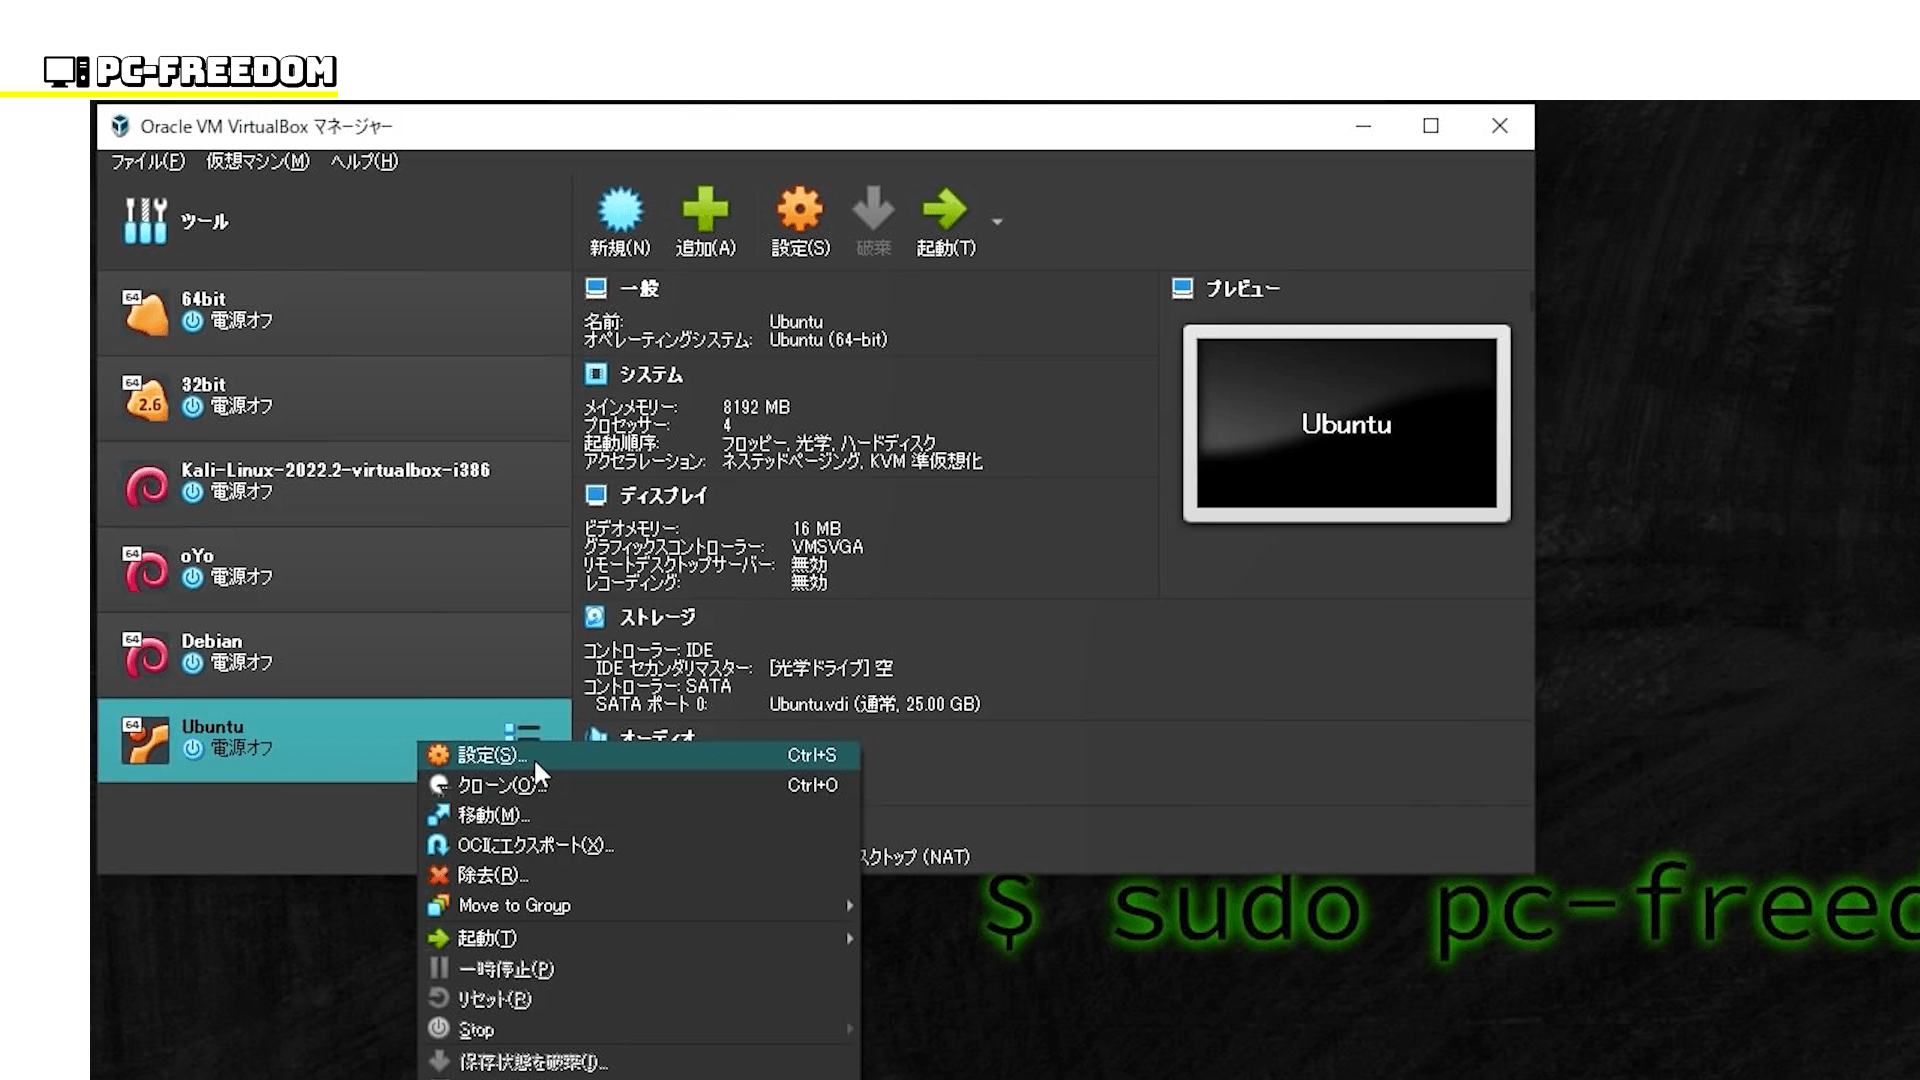The height and width of the screenshot is (1080, 1920).
Task: Select Settings (設定) in the context menu
Action: coord(490,755)
